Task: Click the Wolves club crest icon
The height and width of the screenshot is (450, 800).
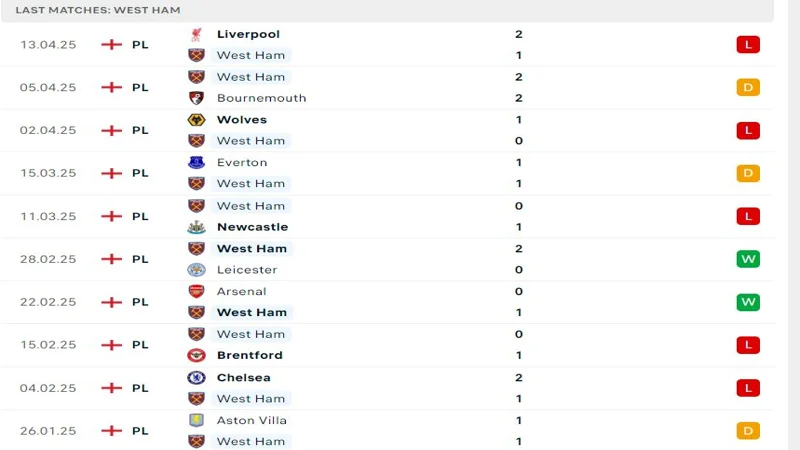Action: (196, 120)
